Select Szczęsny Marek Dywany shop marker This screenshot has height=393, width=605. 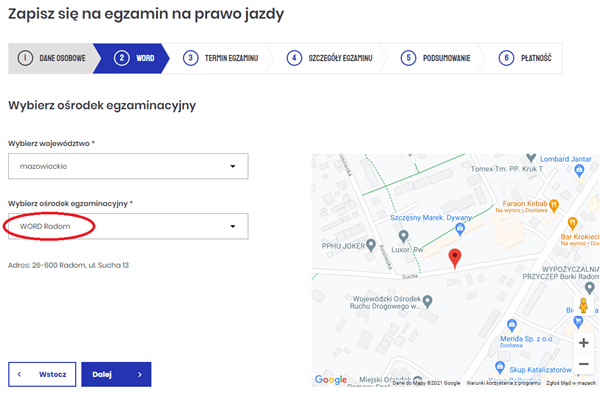click(460, 229)
